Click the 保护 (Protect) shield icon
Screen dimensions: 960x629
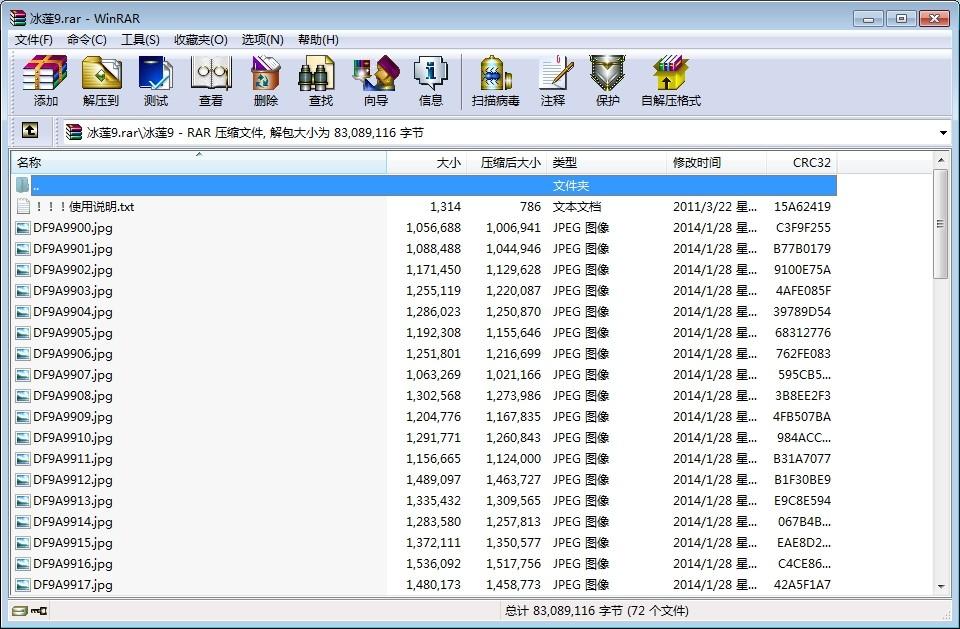(x=607, y=80)
